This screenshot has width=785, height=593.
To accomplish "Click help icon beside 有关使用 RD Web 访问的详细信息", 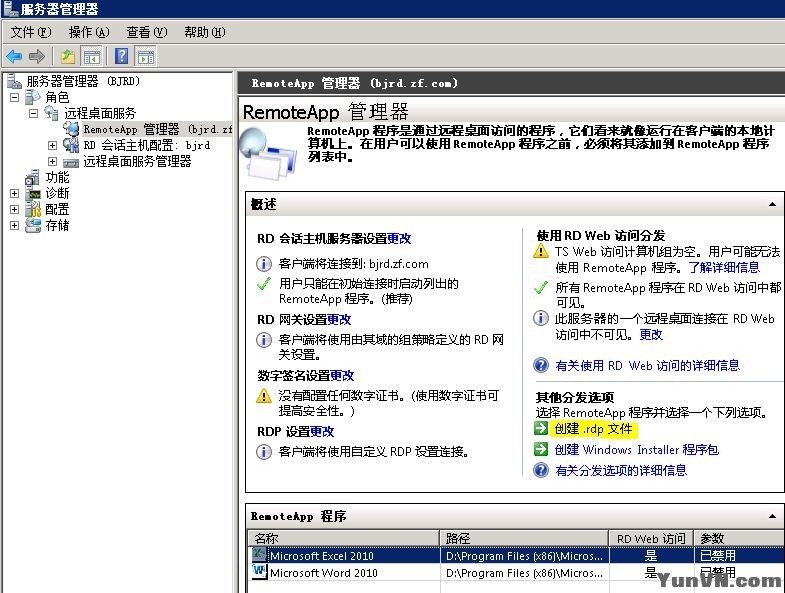I will coord(541,365).
